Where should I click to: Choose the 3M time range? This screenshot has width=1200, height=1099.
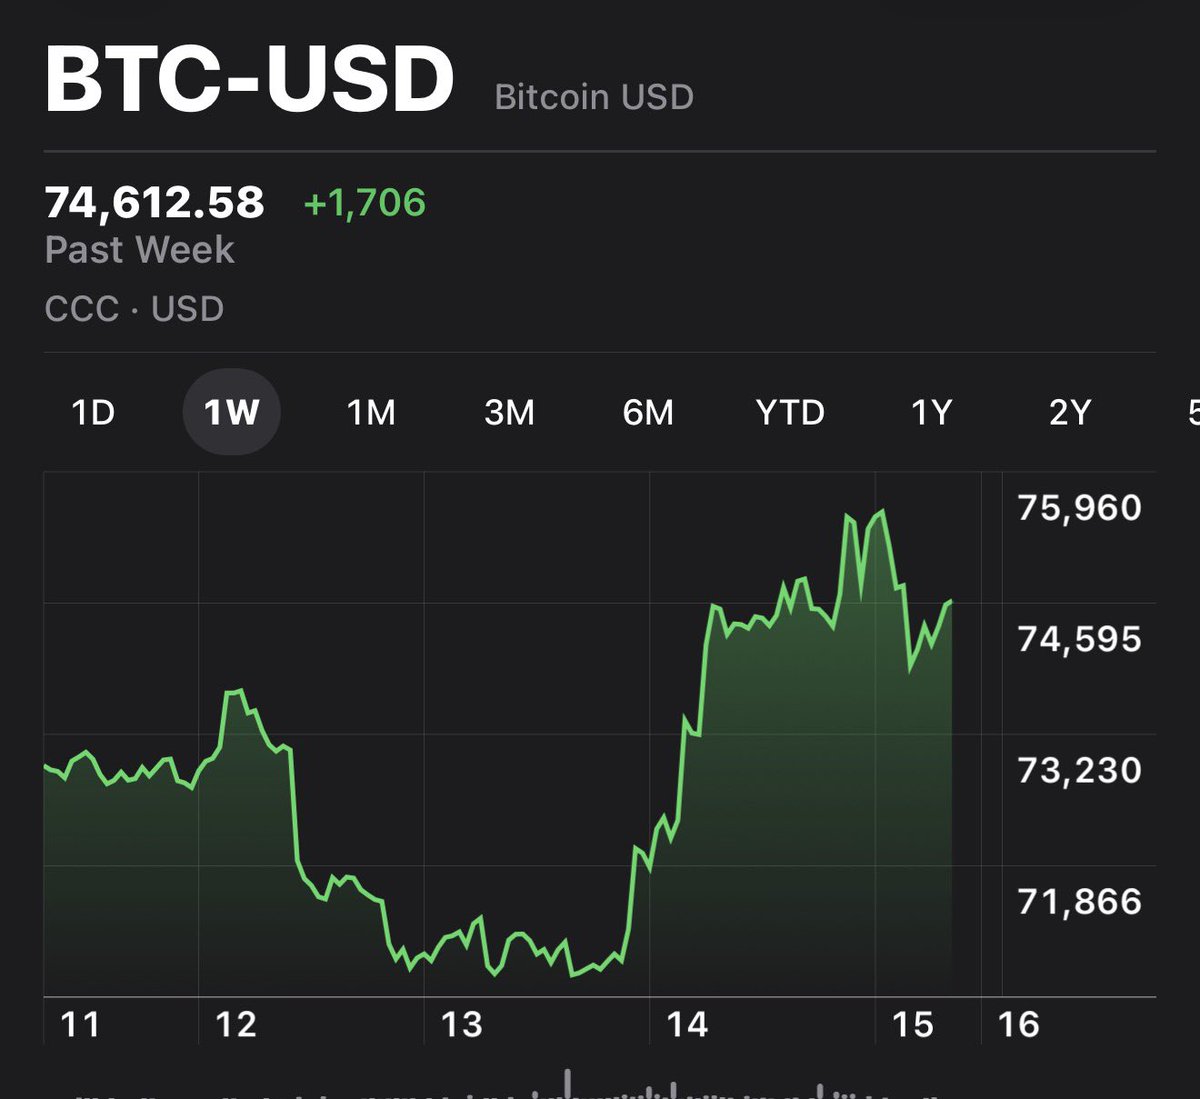509,412
